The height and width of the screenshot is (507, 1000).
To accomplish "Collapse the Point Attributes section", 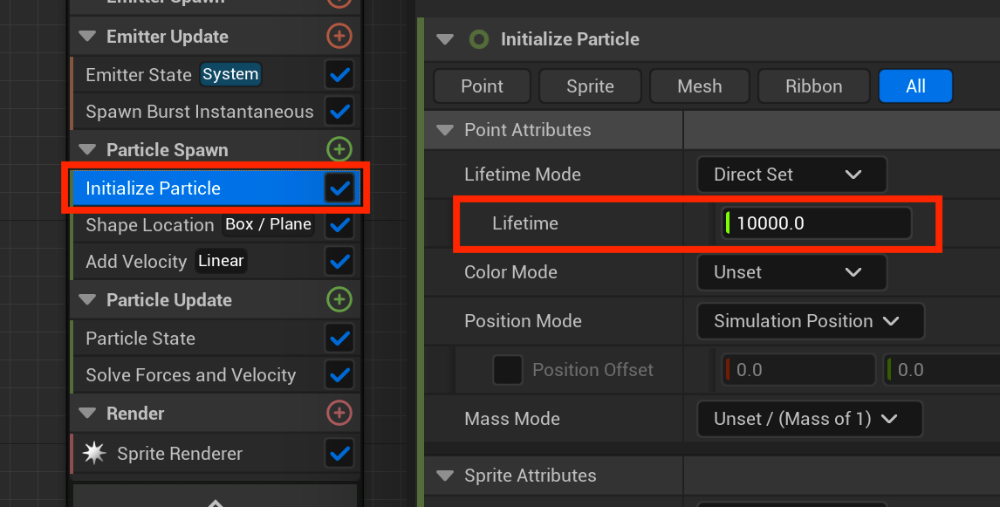I will tap(445, 130).
